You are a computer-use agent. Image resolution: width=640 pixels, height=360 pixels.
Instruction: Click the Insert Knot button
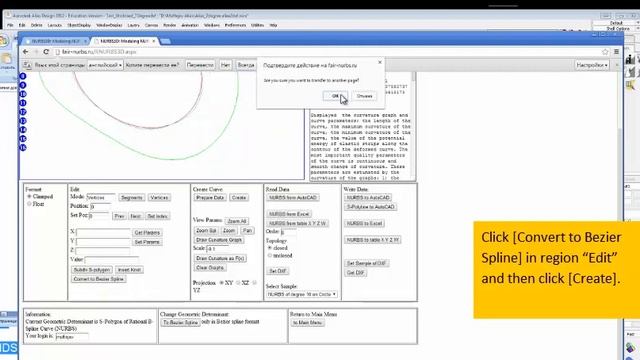click(129, 270)
